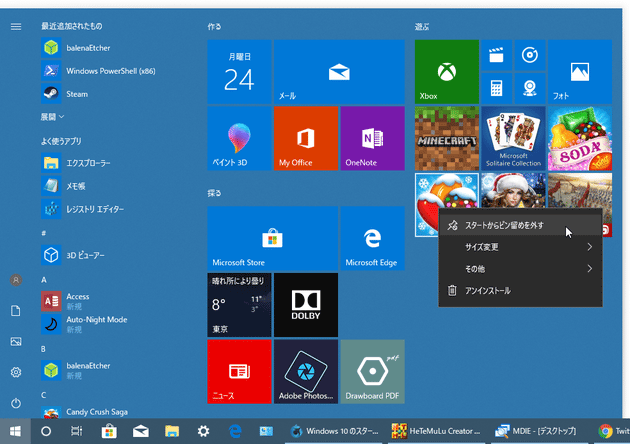This screenshot has width=630, height=444.
Task: Open the Minecraft tile
Action: click(447, 138)
